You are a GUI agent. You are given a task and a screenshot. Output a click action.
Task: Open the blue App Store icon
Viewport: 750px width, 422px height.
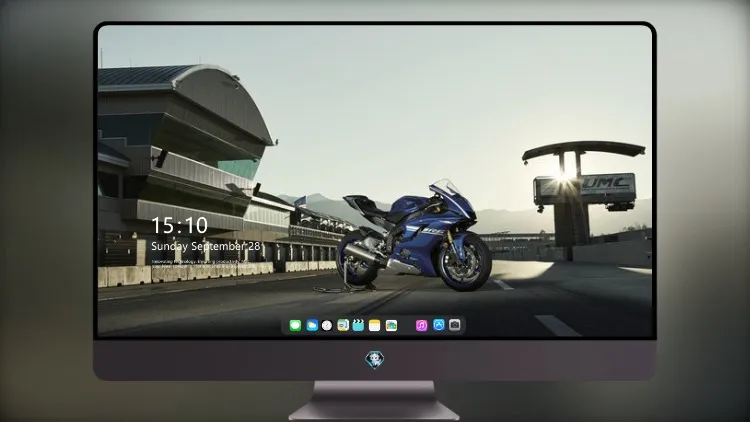point(439,325)
